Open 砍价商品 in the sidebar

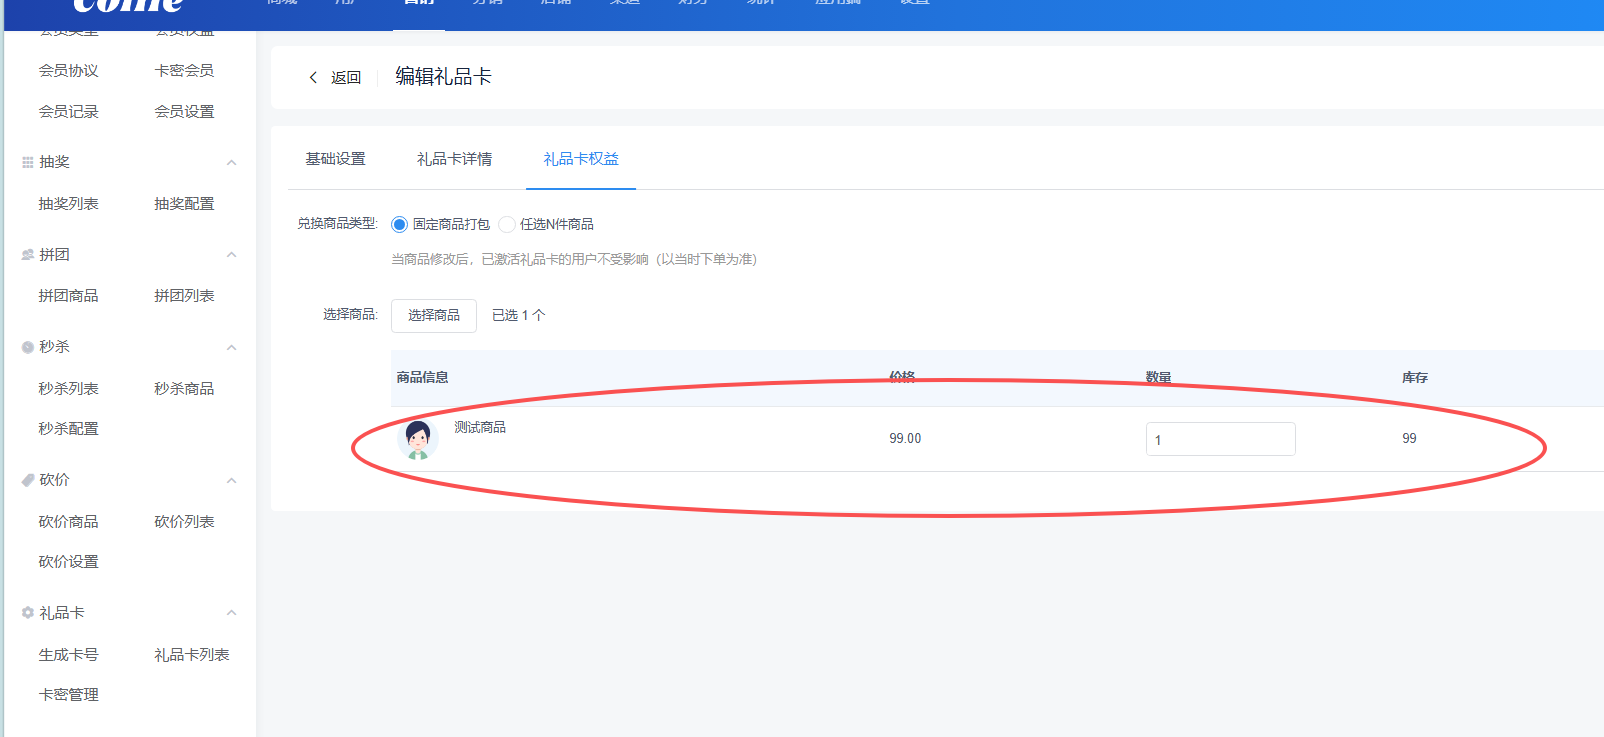pos(68,521)
